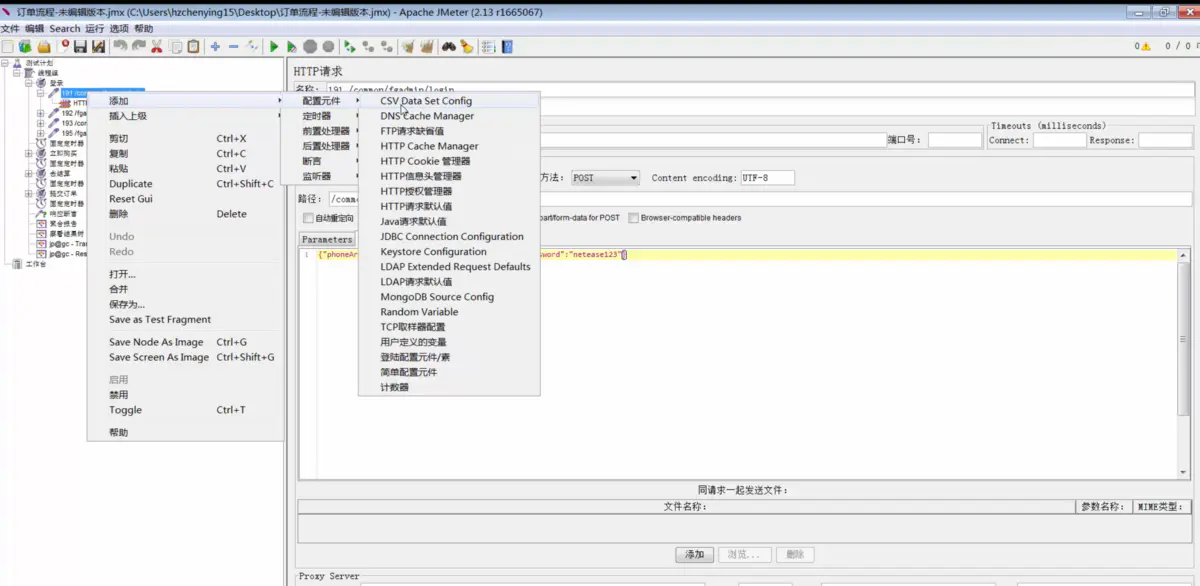Open 插入上级 context menu entry

186,116
